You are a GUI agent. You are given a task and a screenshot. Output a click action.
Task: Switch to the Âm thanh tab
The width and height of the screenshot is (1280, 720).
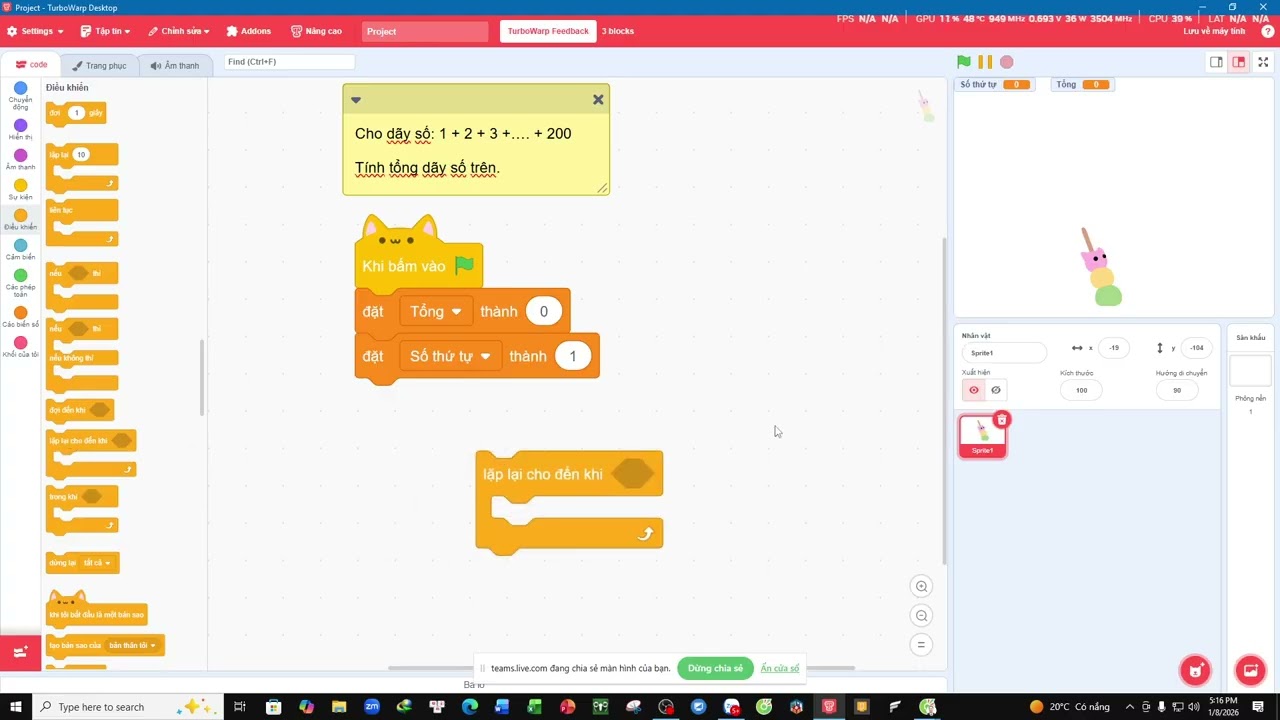175,65
